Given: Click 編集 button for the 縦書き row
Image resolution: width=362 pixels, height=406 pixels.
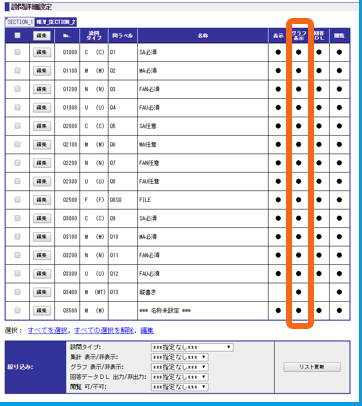Looking at the screenshot, I should point(42,292).
